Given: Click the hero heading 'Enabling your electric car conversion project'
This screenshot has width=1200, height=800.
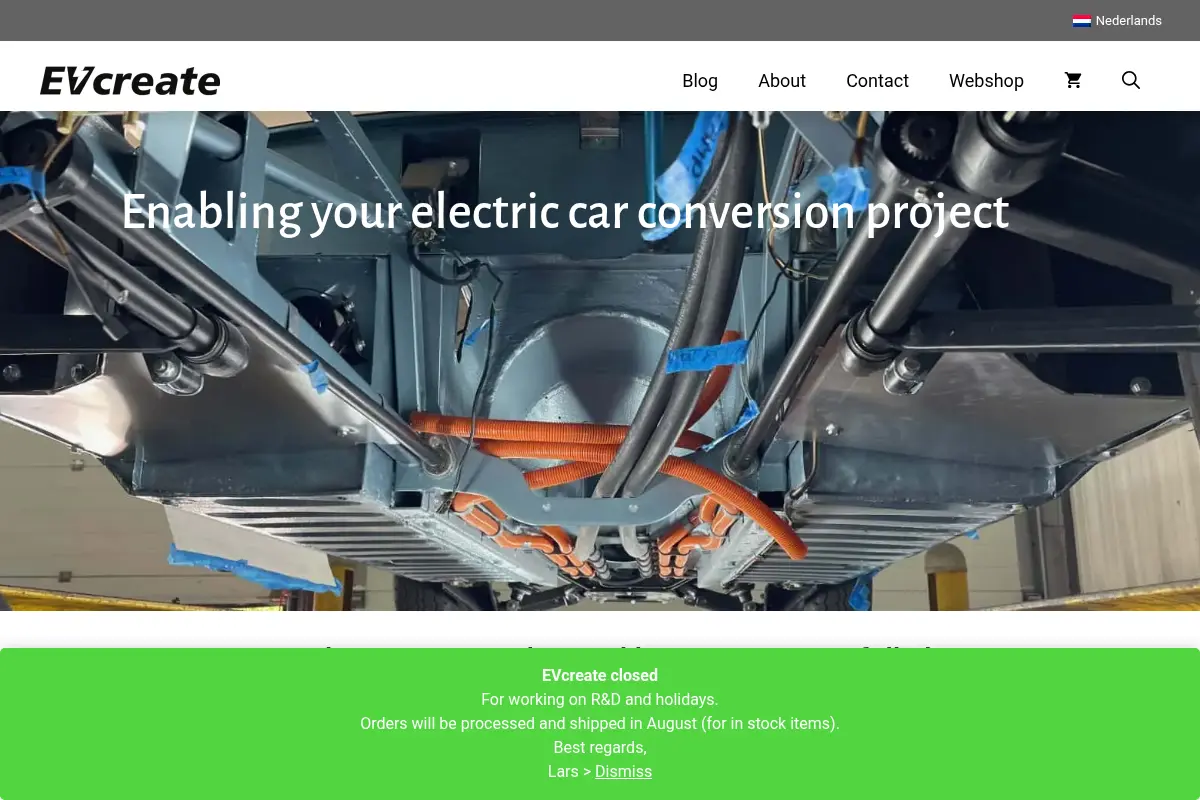Looking at the screenshot, I should 565,211.
